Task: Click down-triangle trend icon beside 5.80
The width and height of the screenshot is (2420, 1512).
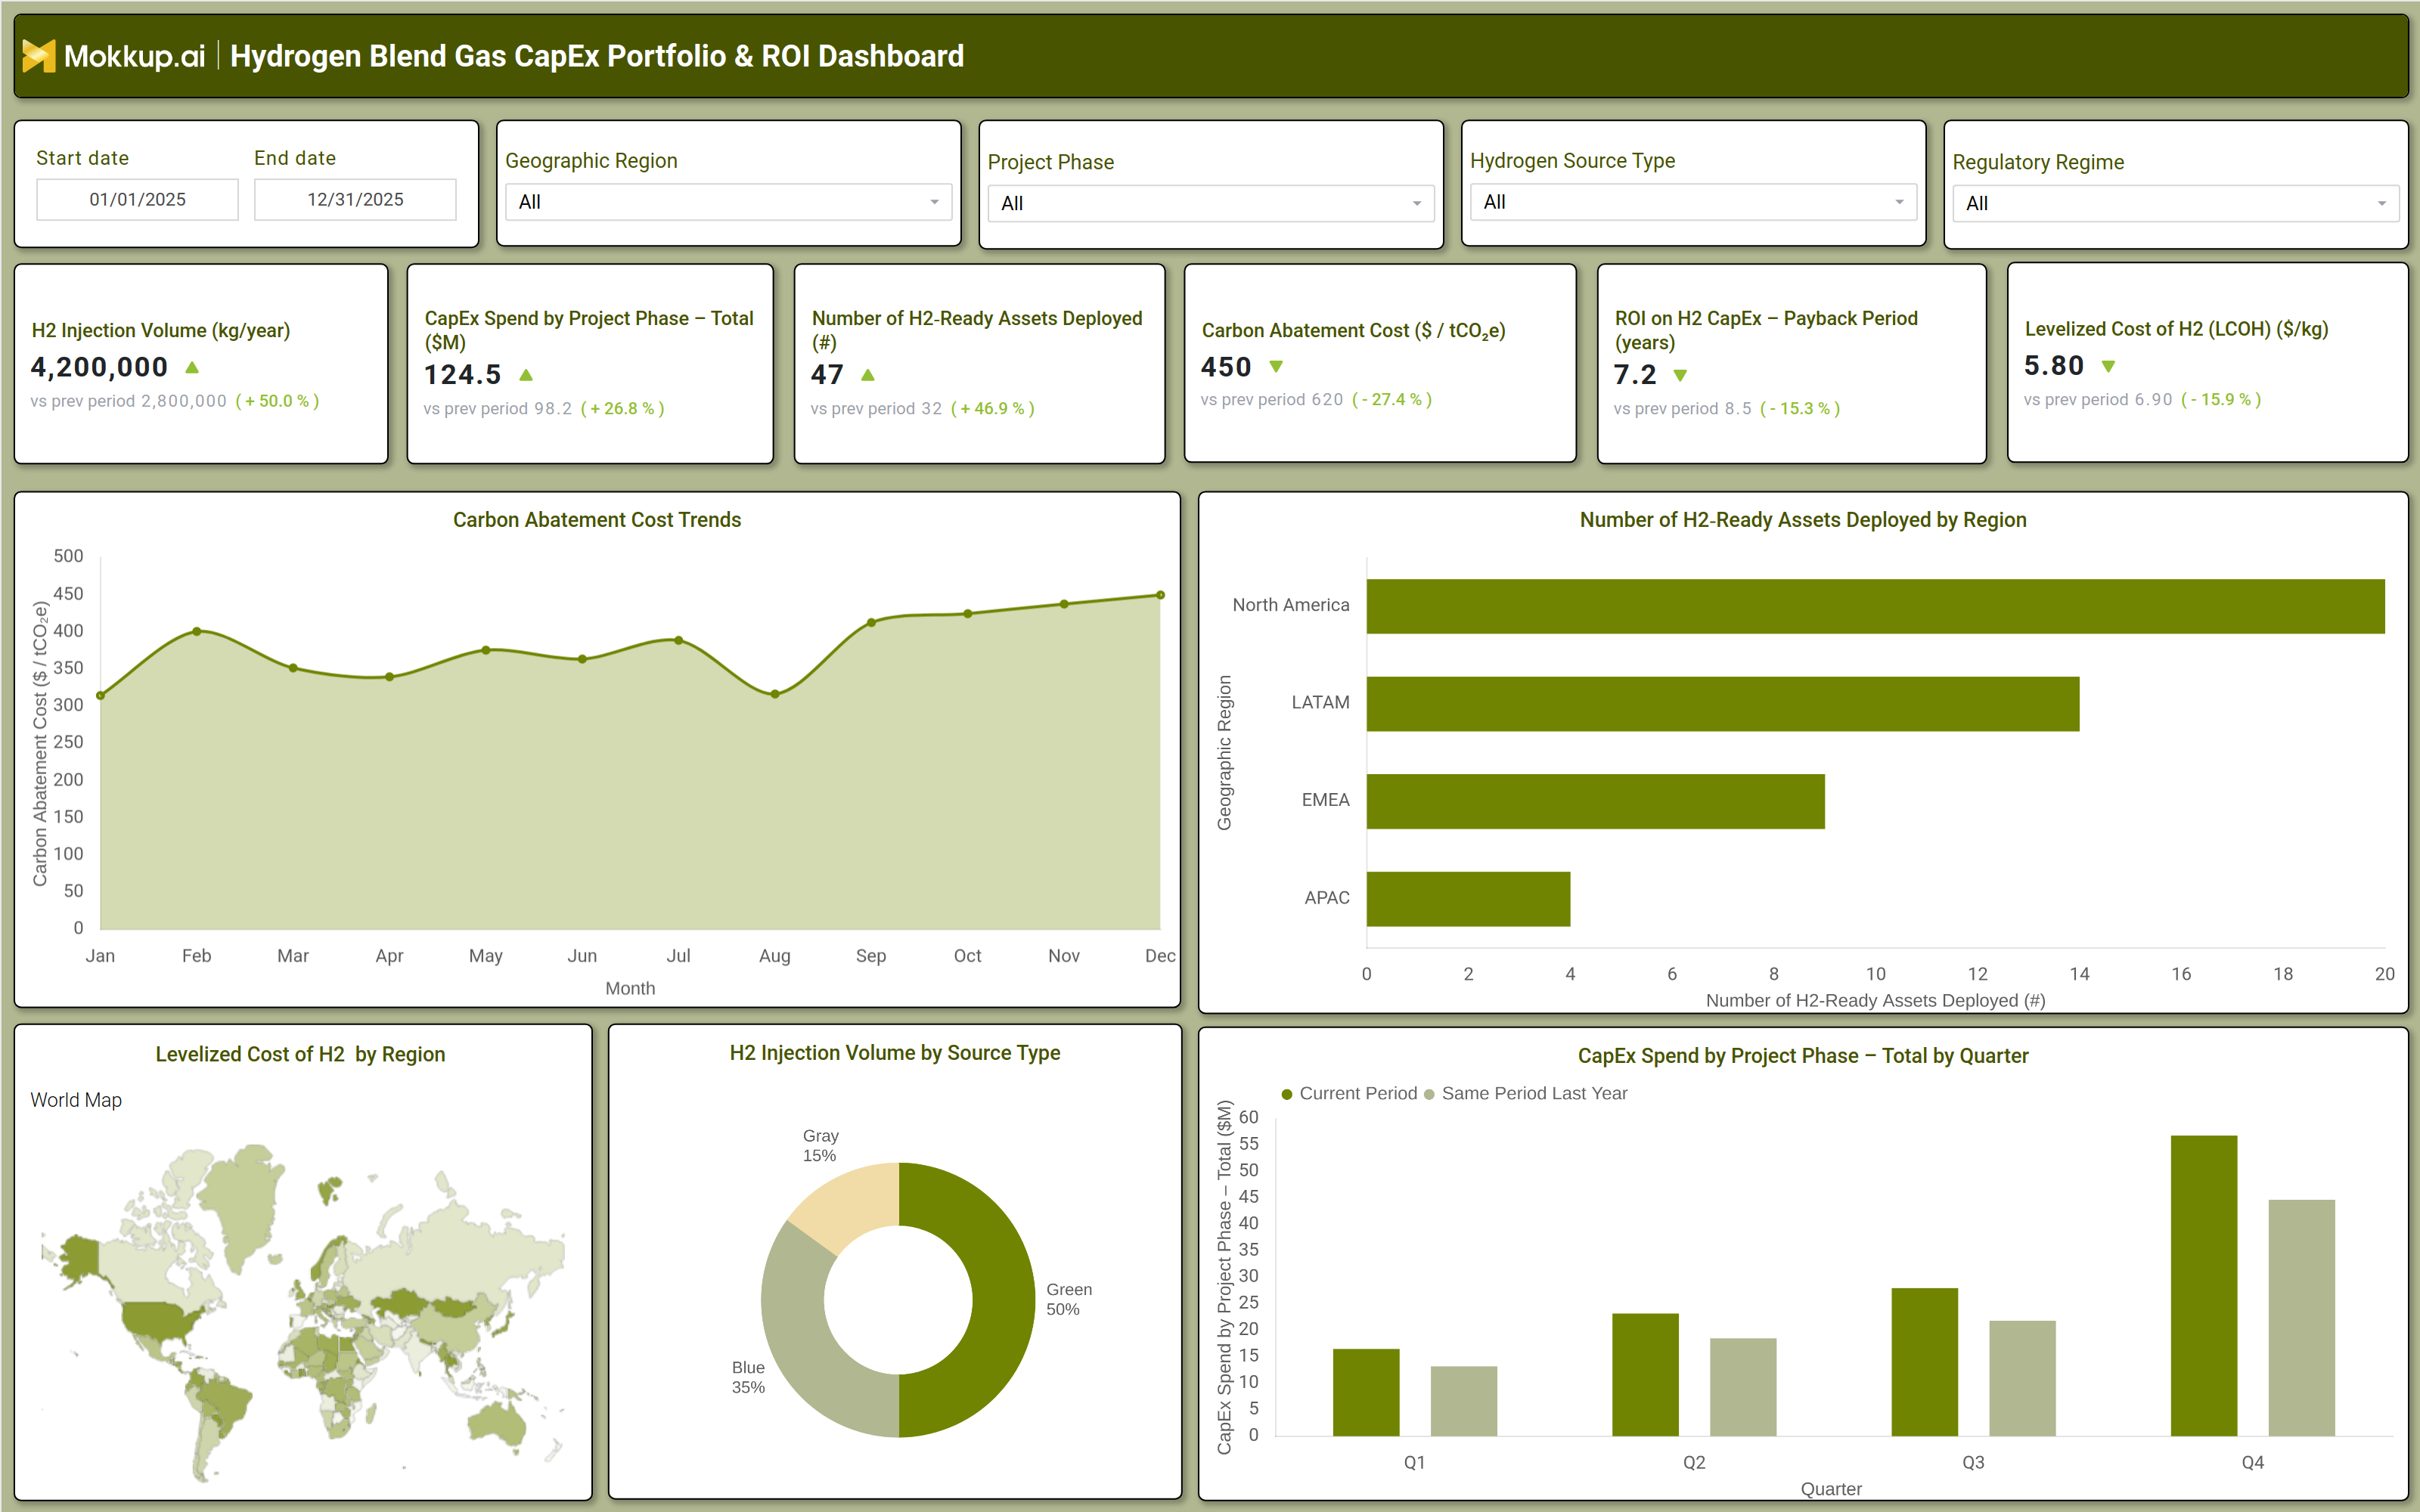Action: point(2108,367)
